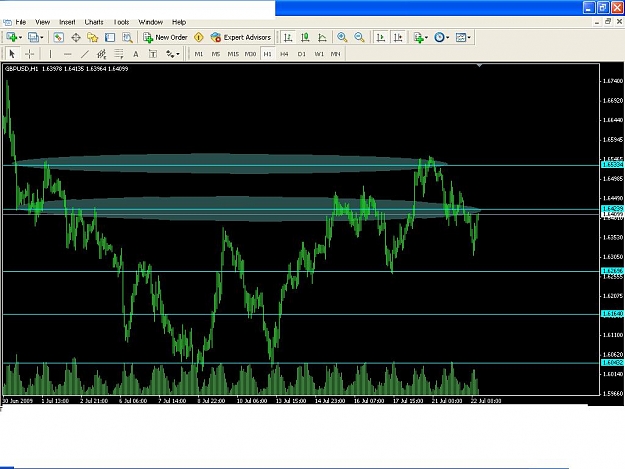Click the chart window icon beside File
The image size is (625, 469).
tap(7, 22)
